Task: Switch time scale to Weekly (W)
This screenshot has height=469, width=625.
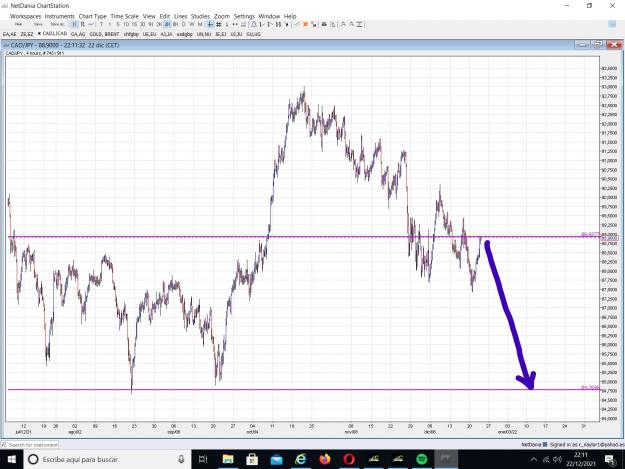Action: [192, 24]
